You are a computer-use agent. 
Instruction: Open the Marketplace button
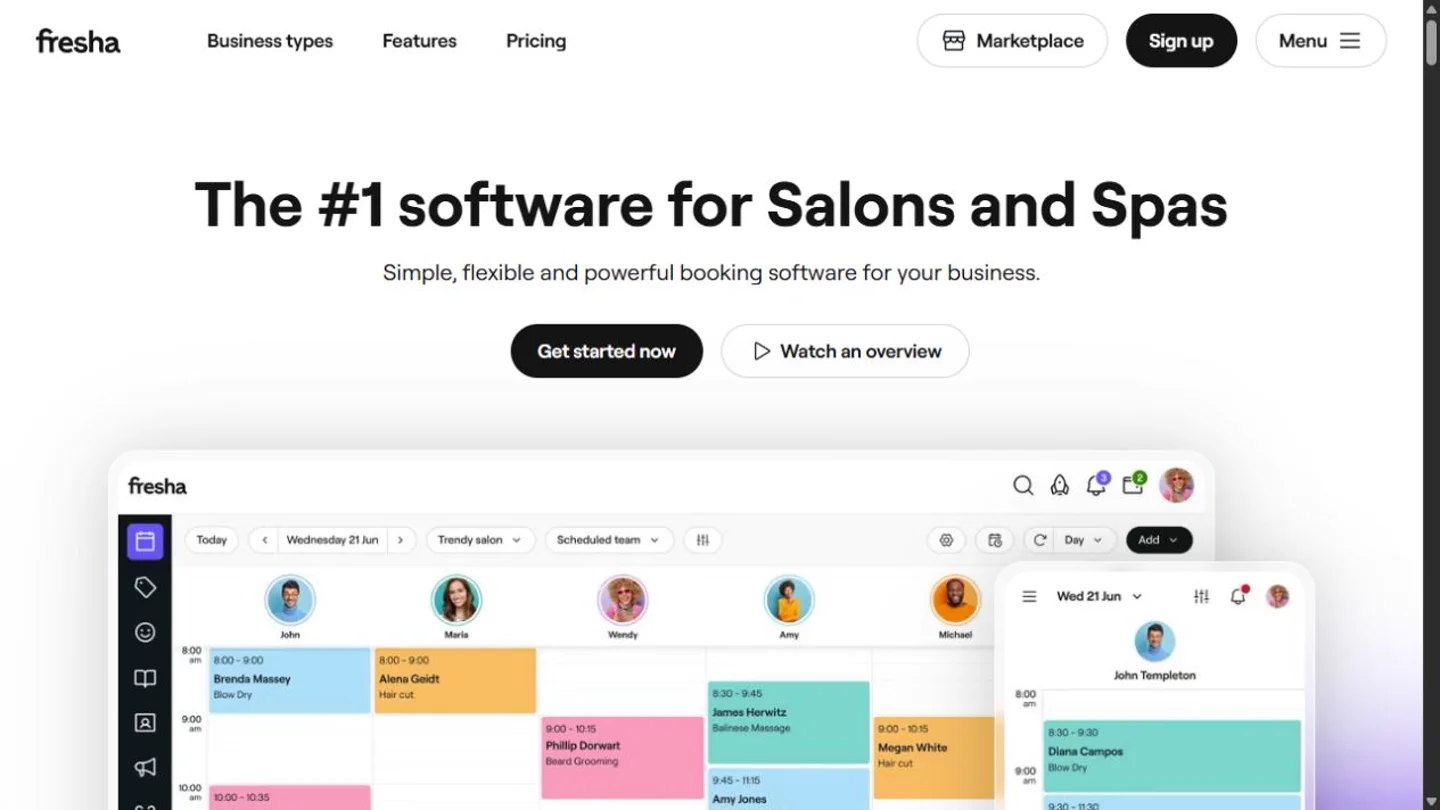(1012, 41)
